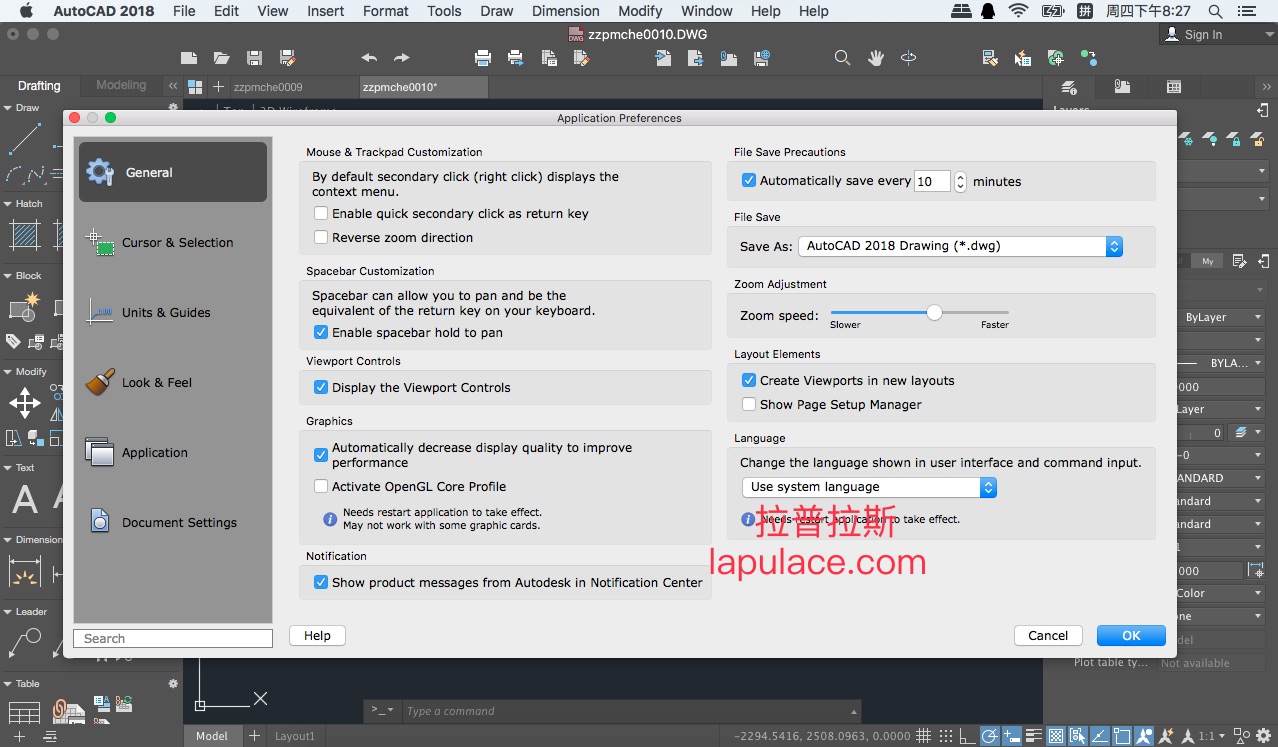Uncheck Enable spacebar hold to pan

click(321, 333)
